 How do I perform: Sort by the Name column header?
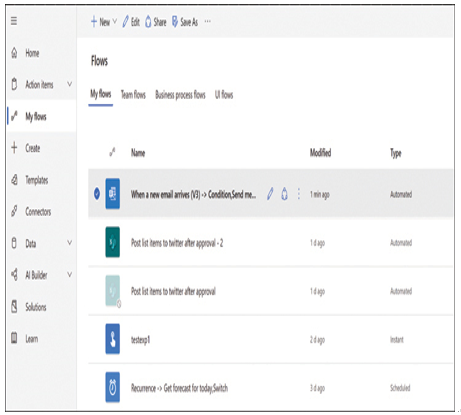pyautogui.click(x=138, y=153)
